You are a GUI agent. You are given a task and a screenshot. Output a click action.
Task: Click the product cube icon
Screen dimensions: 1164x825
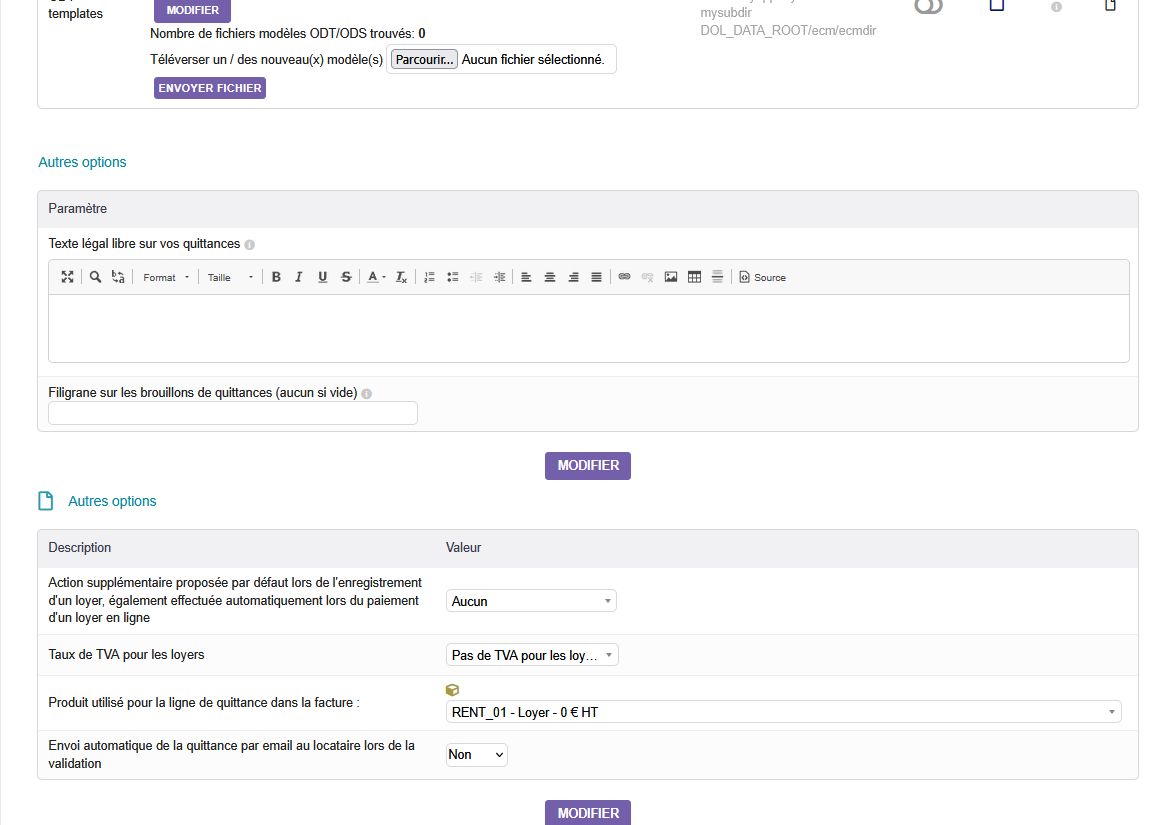pos(452,690)
